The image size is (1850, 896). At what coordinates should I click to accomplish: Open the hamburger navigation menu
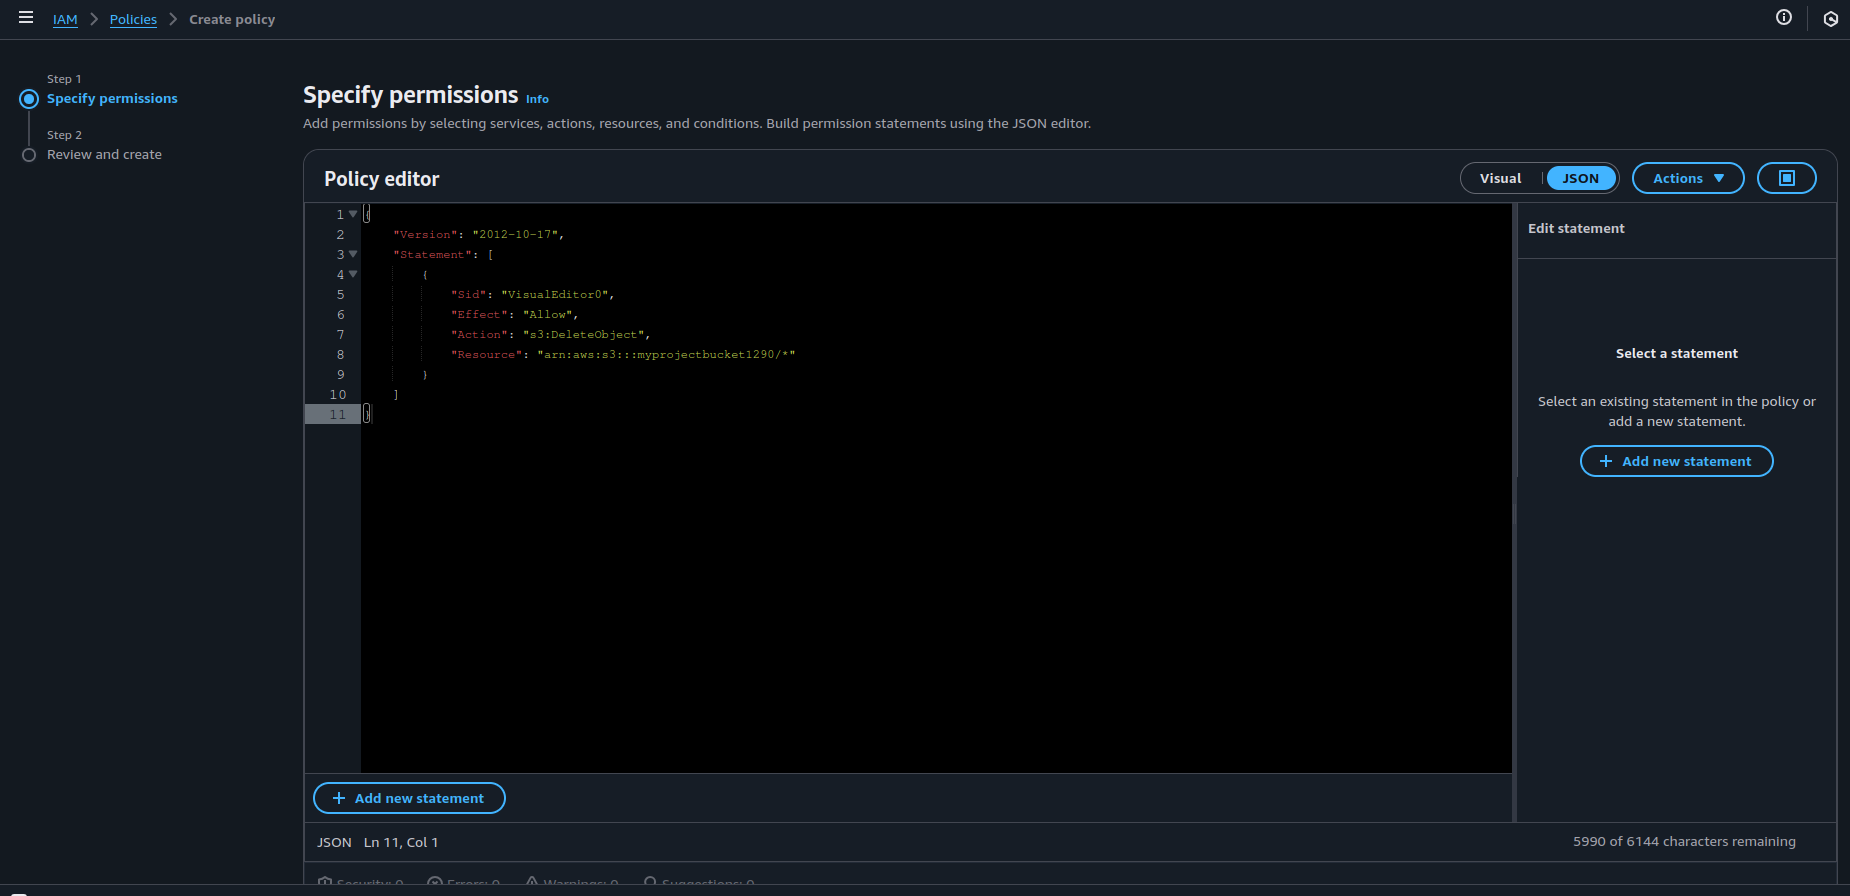[26, 18]
